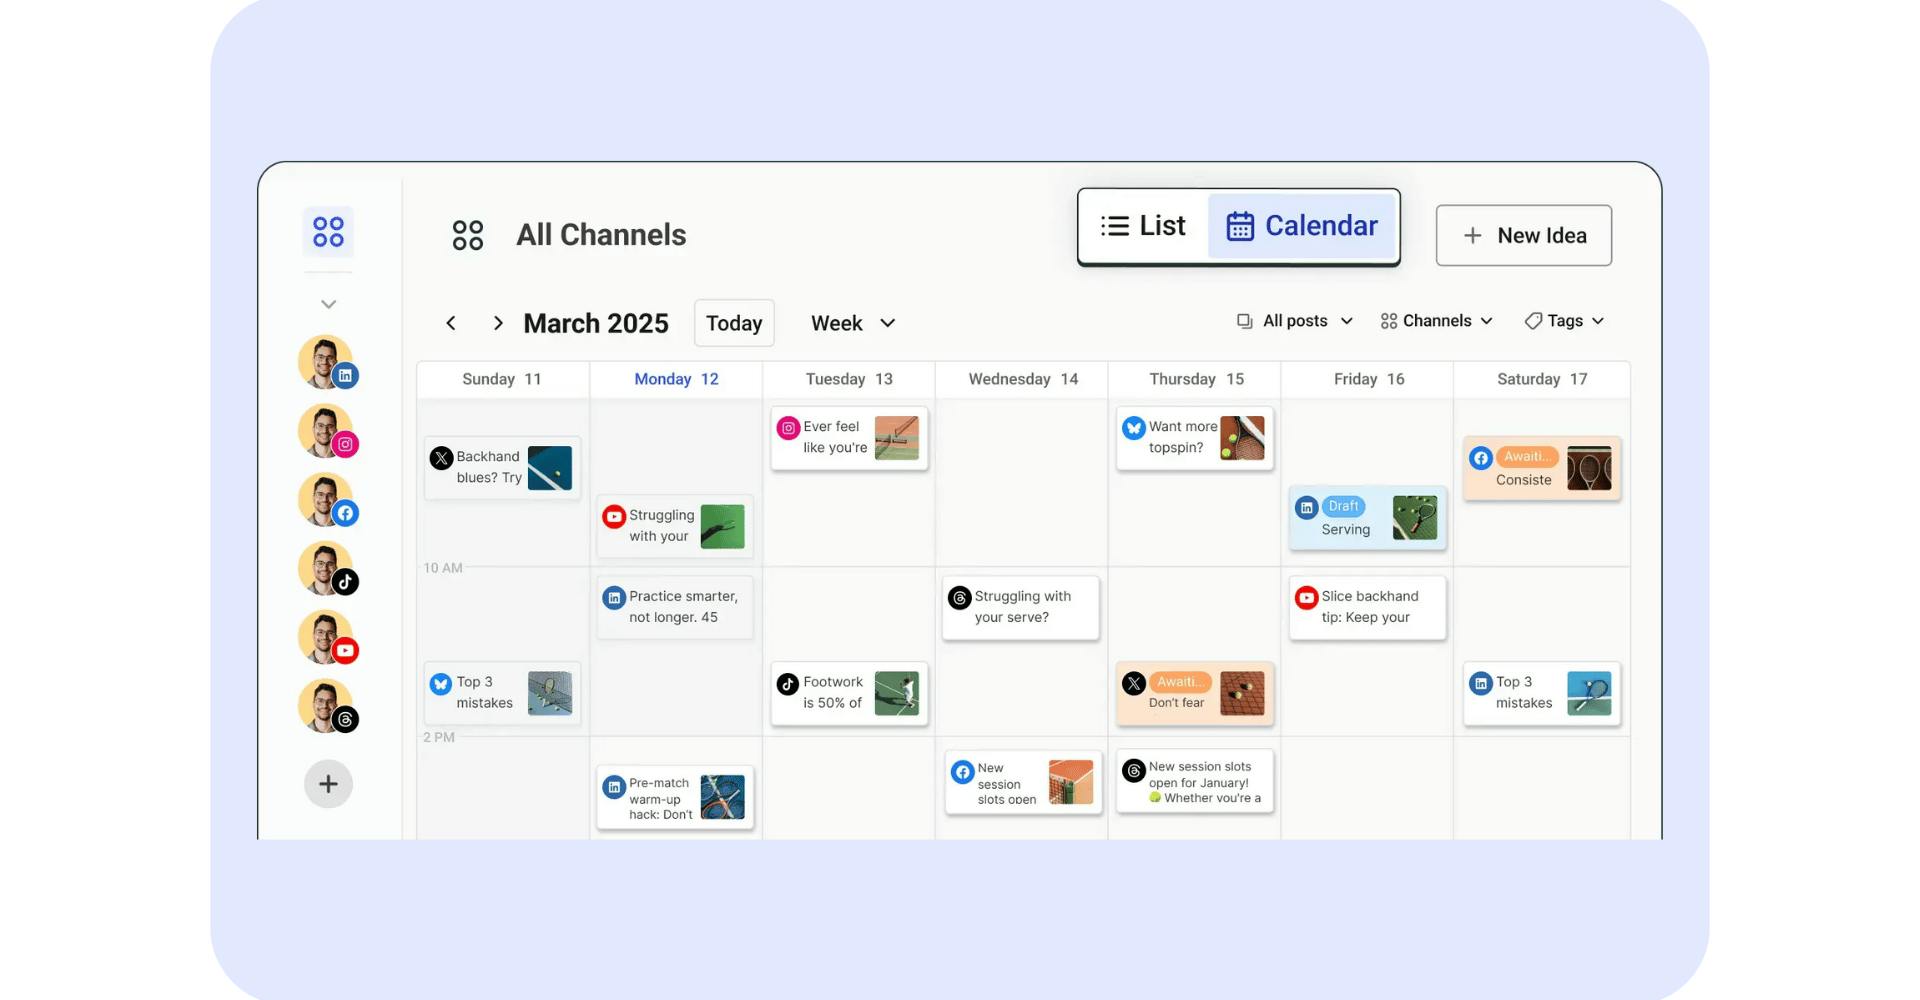
Task: Open the Backhand blues post thumbnail
Action: tap(550, 468)
